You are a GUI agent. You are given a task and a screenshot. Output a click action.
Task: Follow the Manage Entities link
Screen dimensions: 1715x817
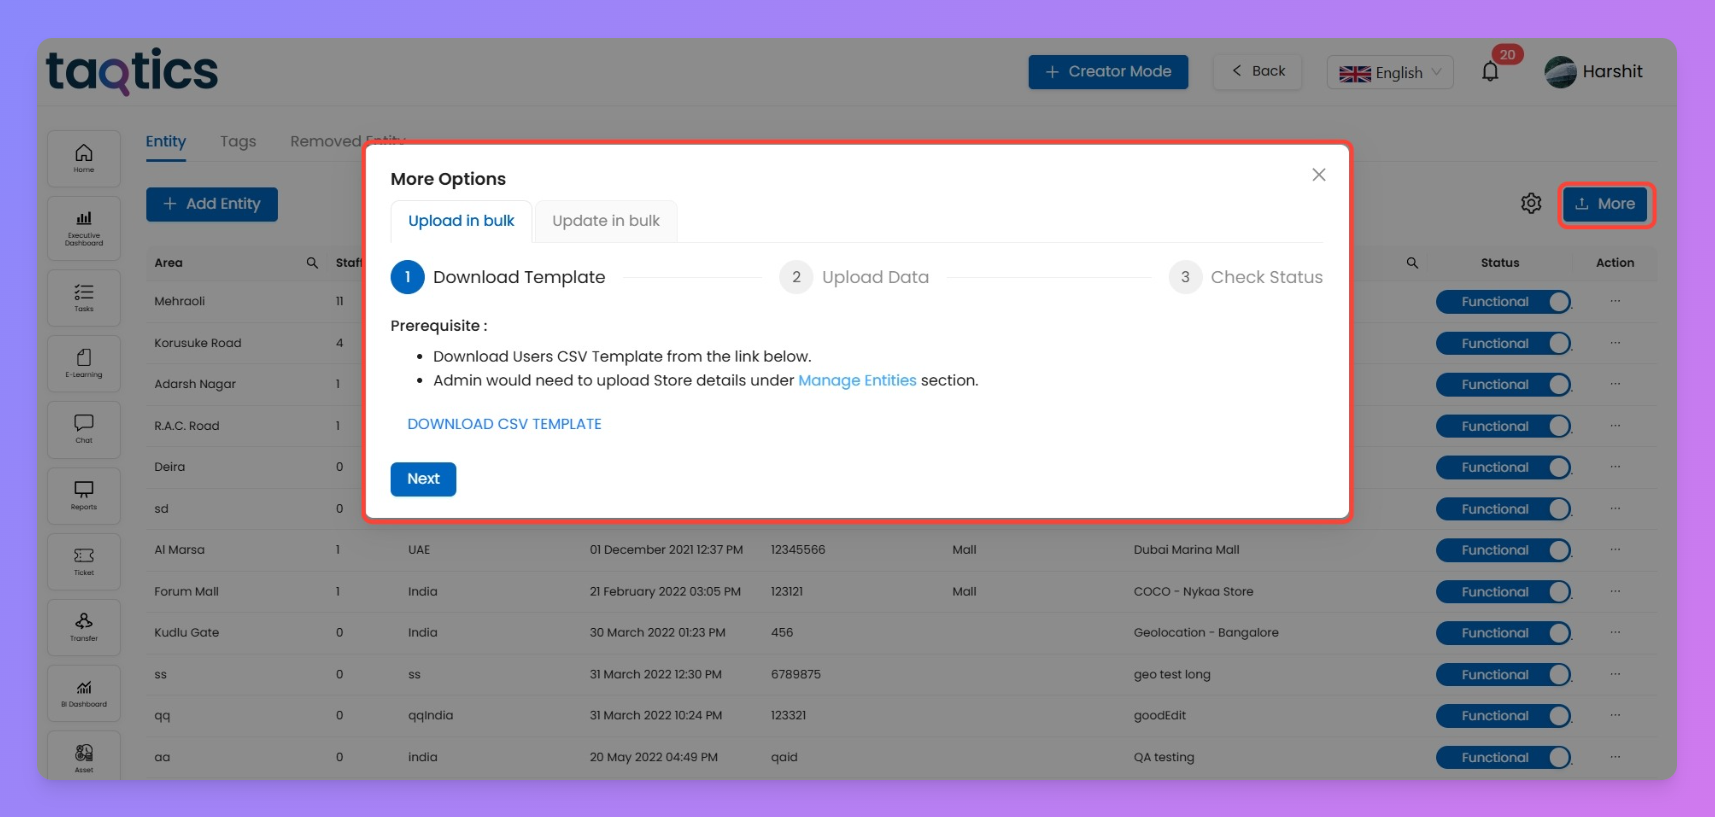pos(857,381)
